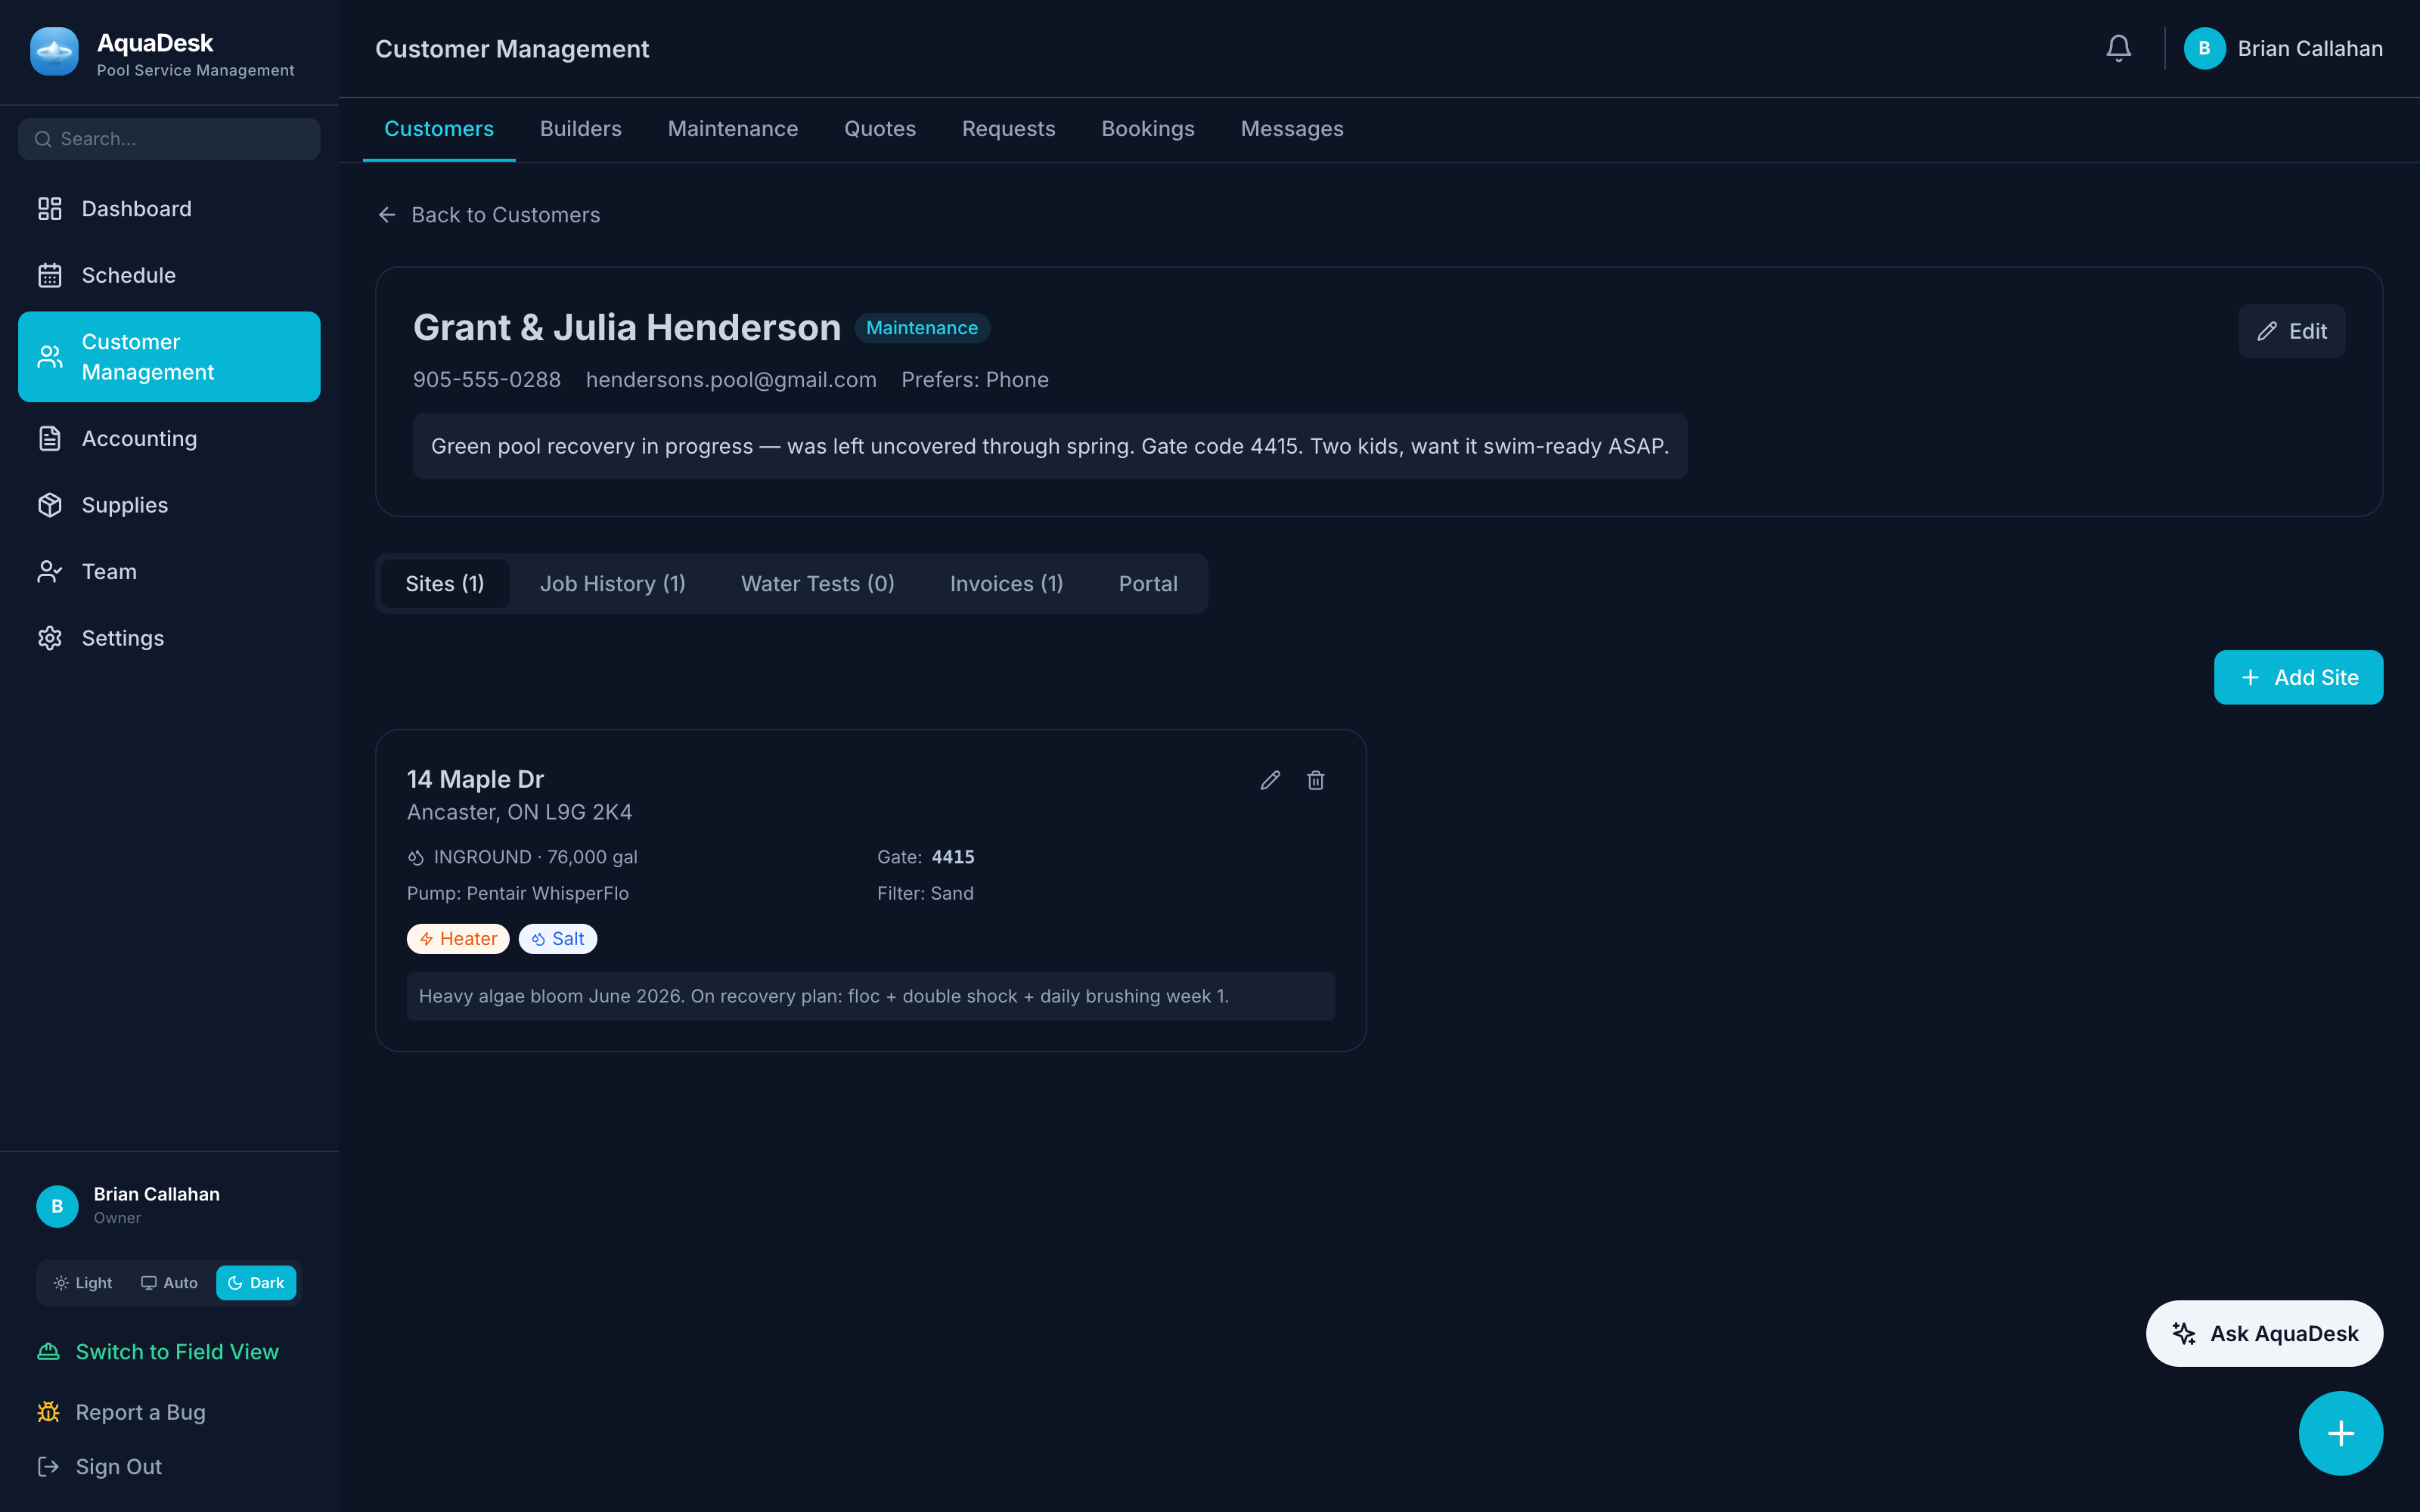Screen dimensions: 2420x1512
Task: Click the INGROUND · 76,000 gal text
Action: (x=536, y=857)
